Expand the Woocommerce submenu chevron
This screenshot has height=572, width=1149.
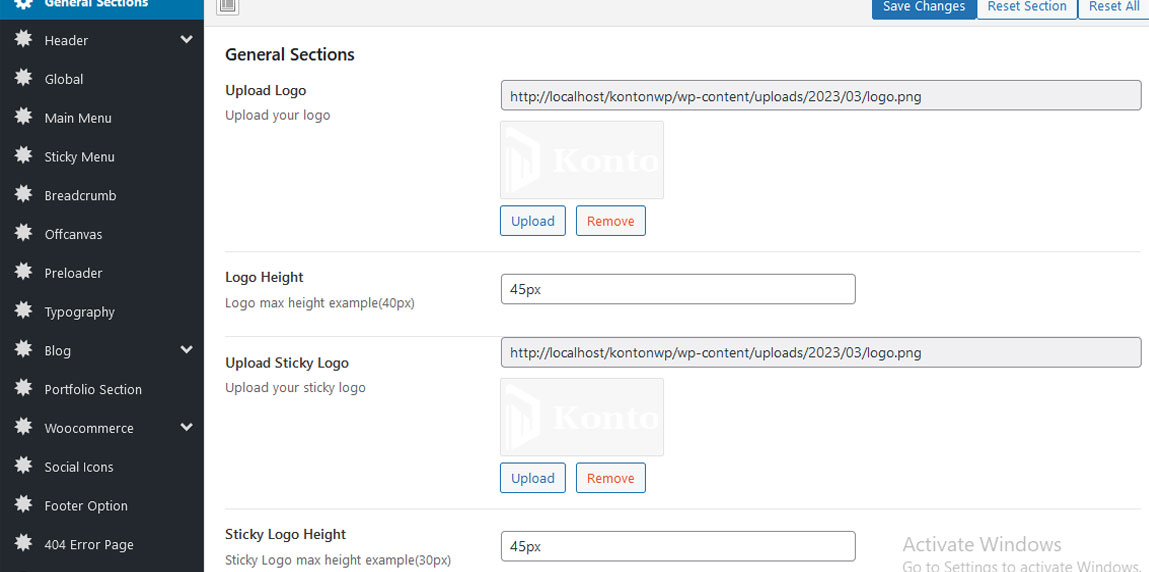point(186,428)
